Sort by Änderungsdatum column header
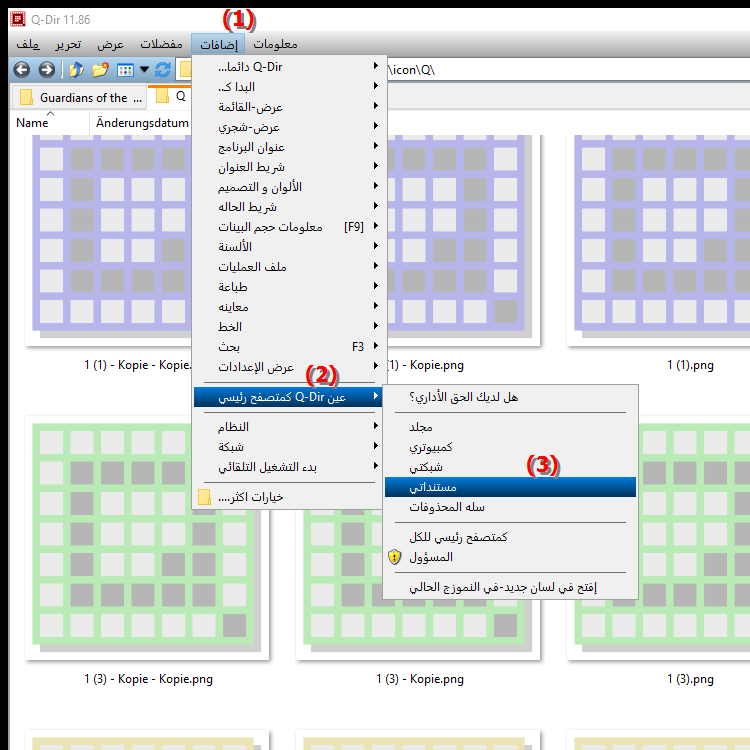The width and height of the screenshot is (750, 750). coord(142,122)
